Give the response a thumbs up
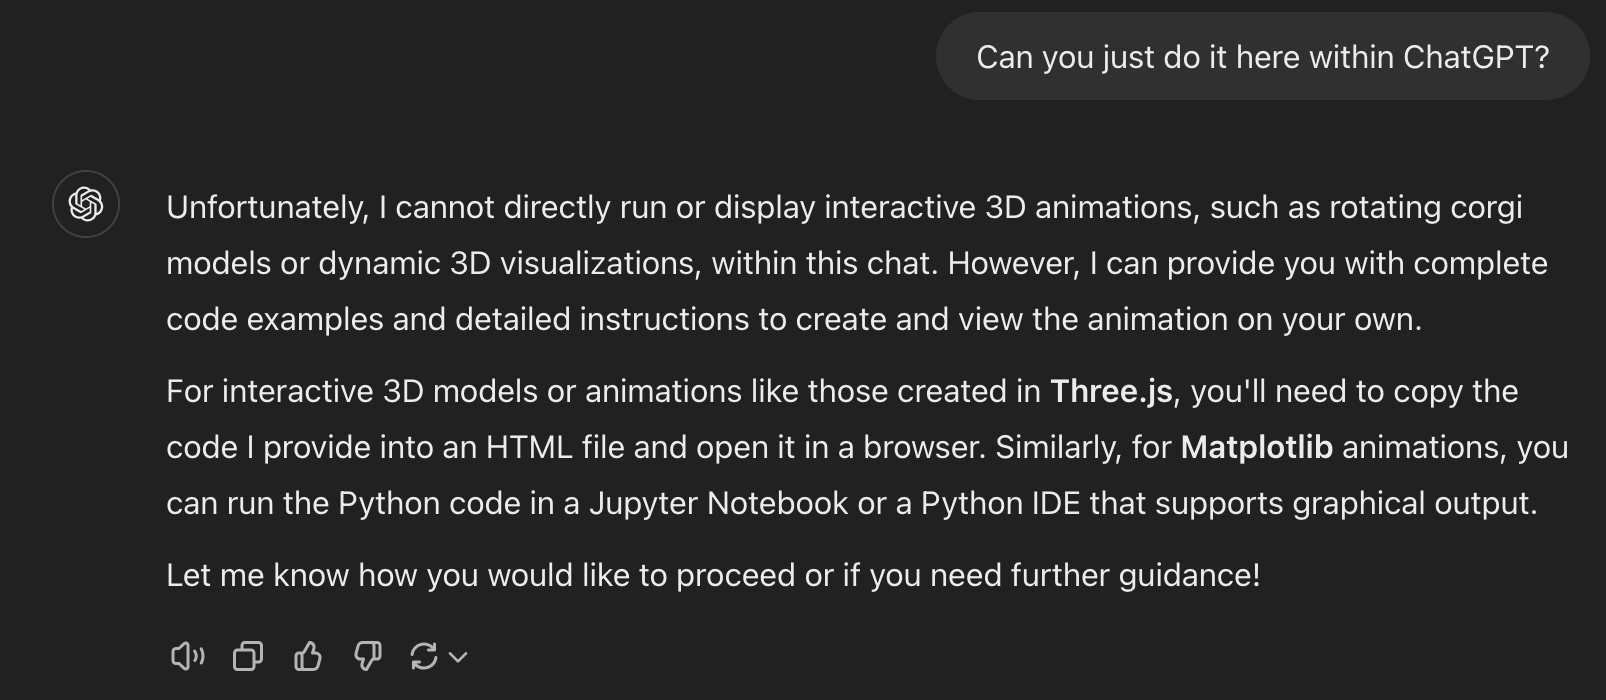The width and height of the screenshot is (1606, 700). point(308,656)
